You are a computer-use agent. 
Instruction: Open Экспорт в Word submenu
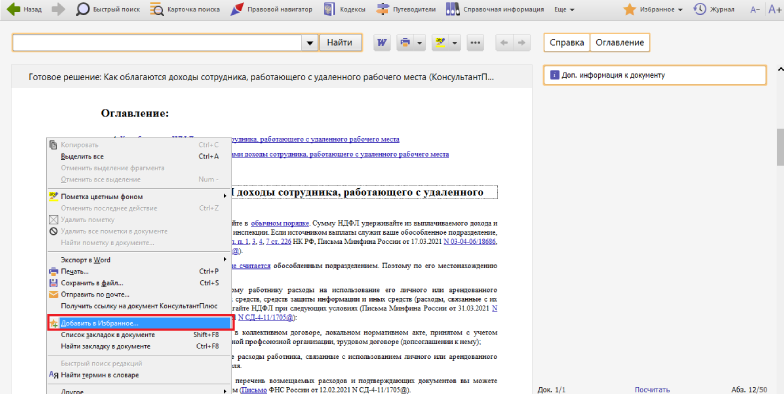click(x=139, y=260)
